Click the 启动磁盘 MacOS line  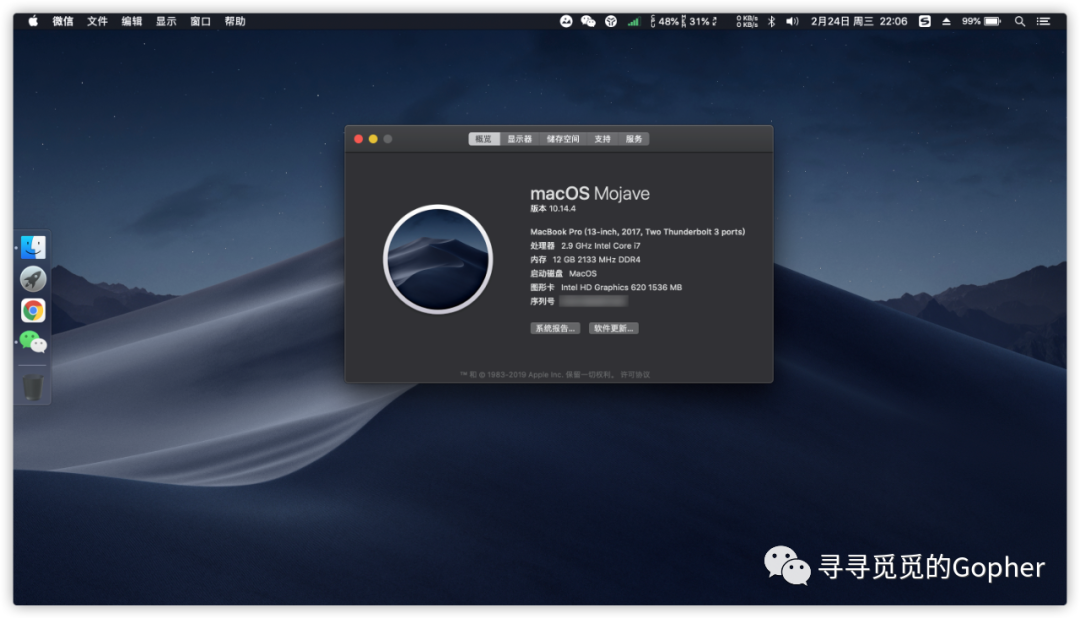pos(563,274)
